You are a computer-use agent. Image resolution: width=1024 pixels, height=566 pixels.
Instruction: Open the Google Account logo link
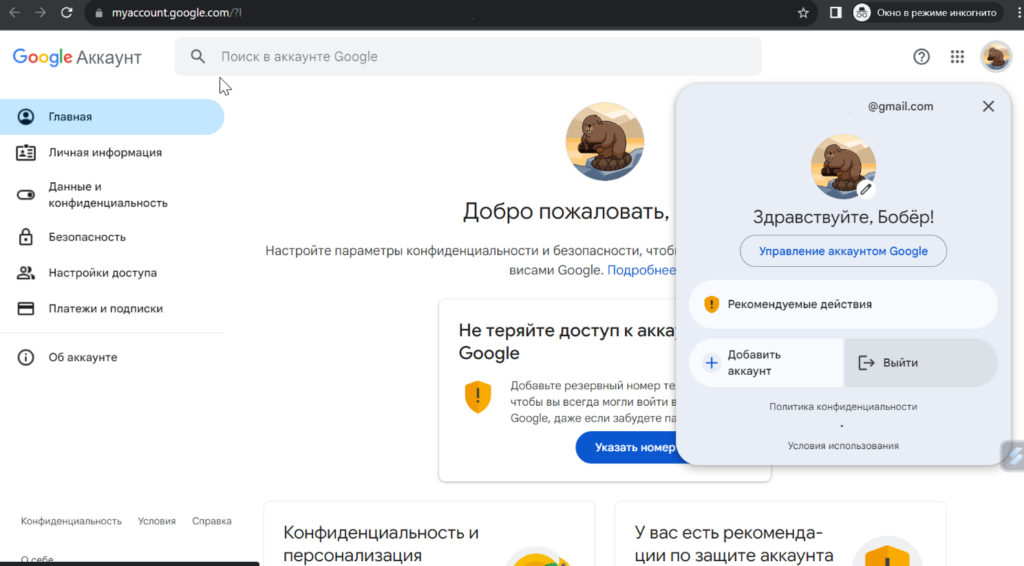click(77, 57)
